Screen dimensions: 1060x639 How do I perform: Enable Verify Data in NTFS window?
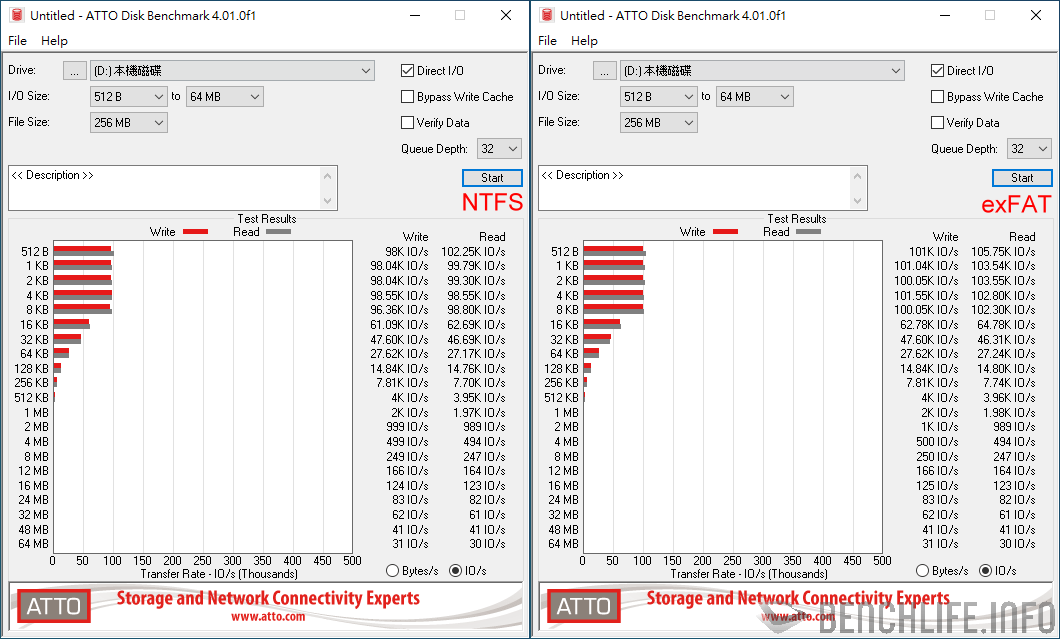pos(407,122)
